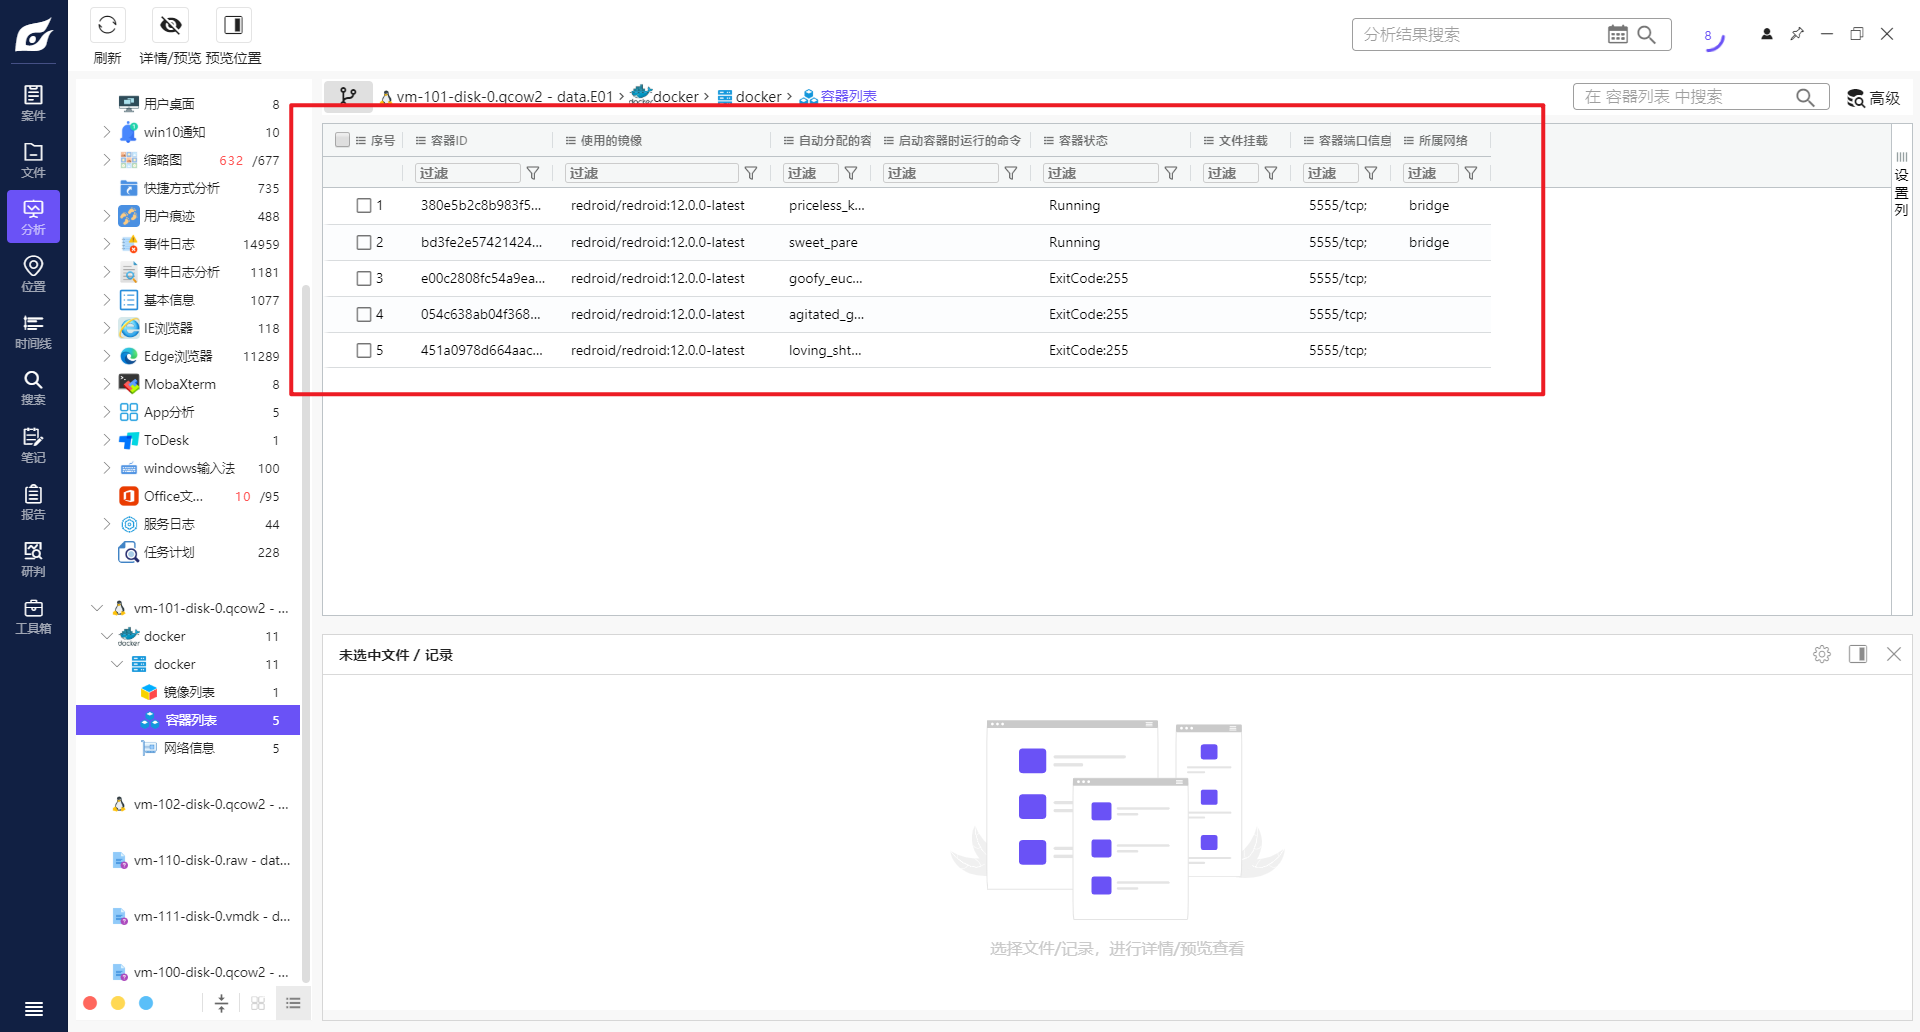
Task: Expand the Edge浏览器 tree node
Action: (107, 356)
